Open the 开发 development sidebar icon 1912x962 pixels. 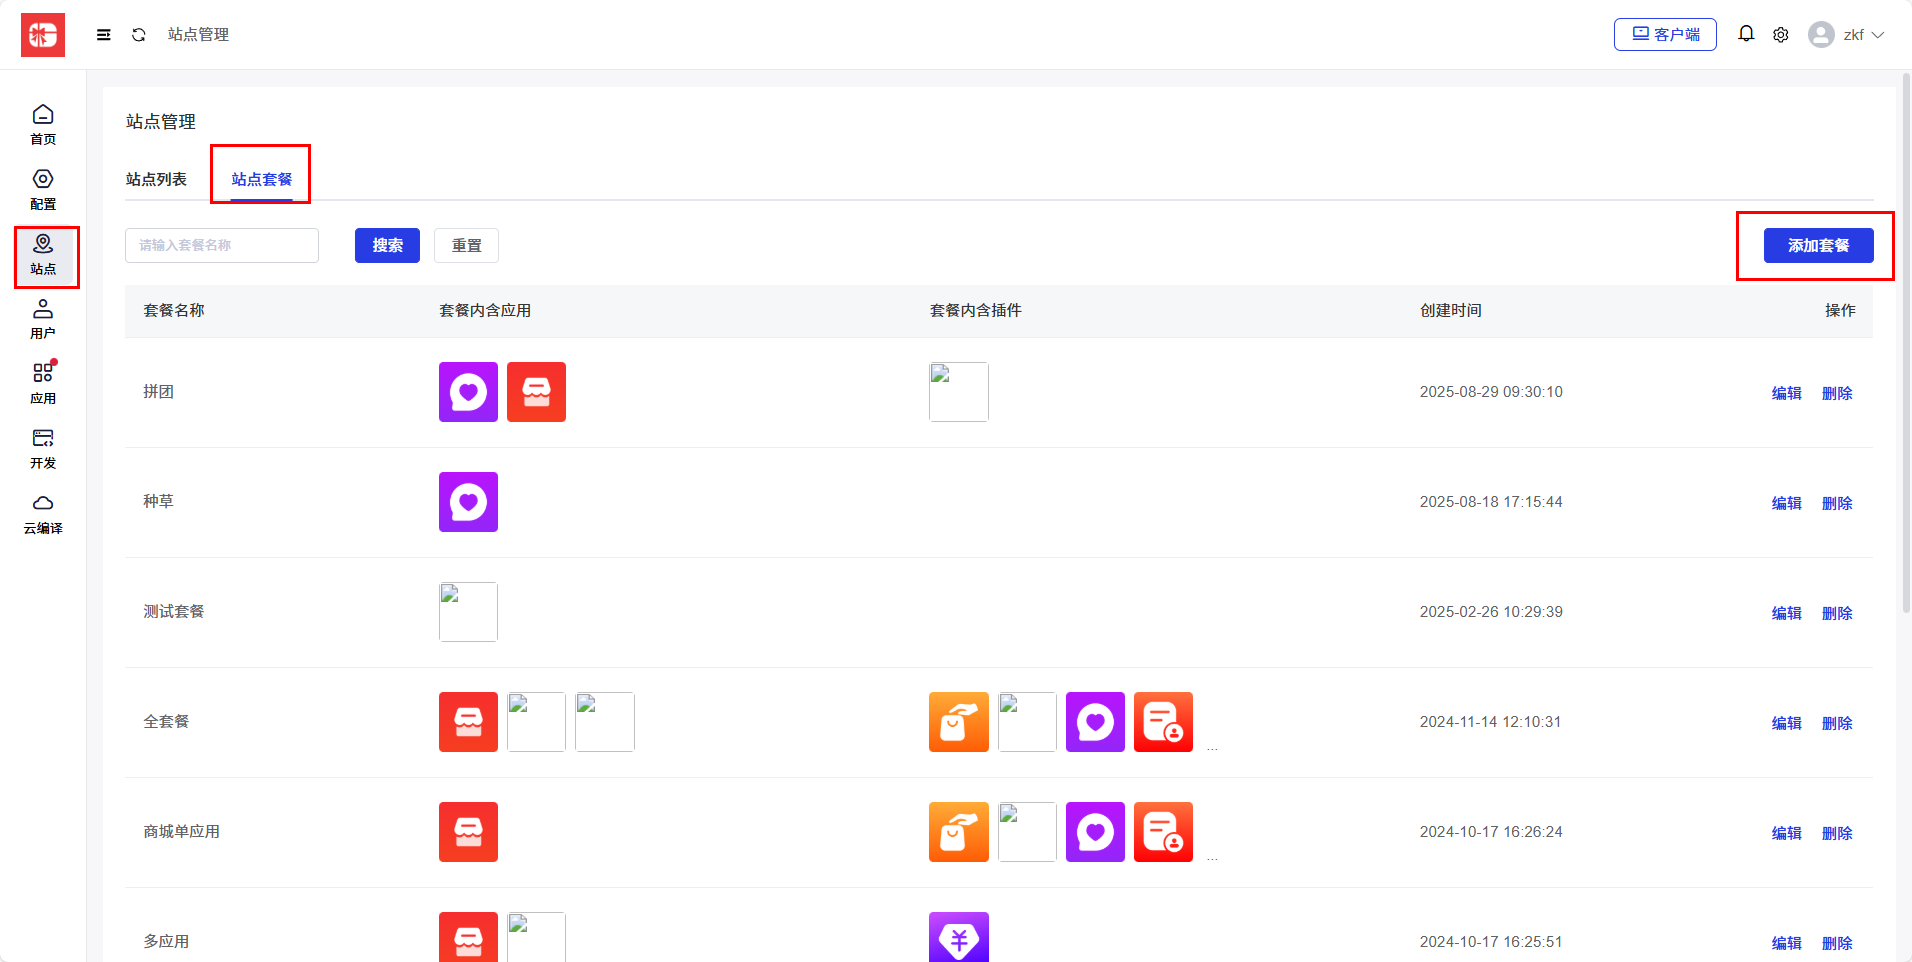tap(43, 448)
